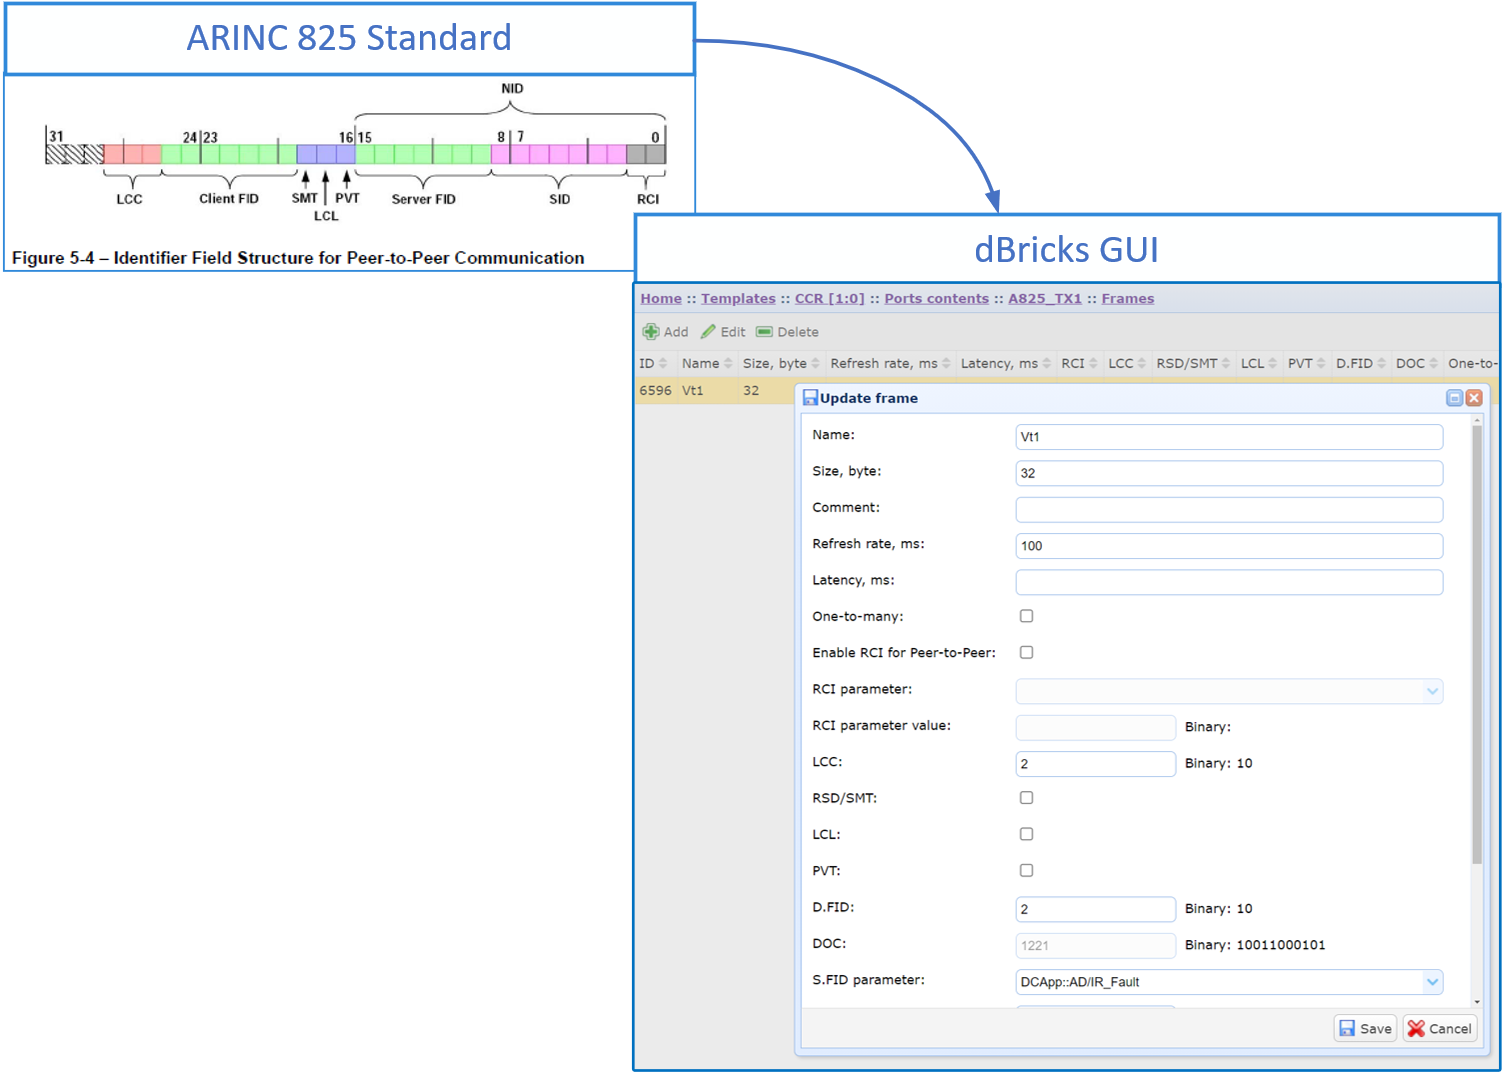Sort by the DOC column header
The height and width of the screenshot is (1075, 1506).
tap(1417, 363)
